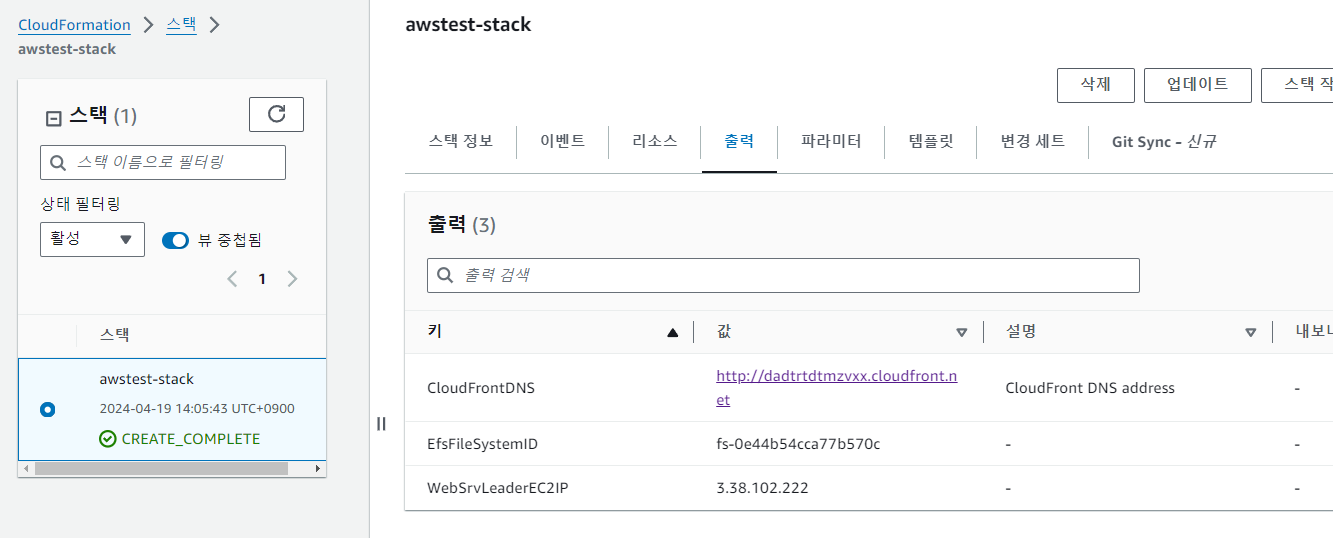Select the awstest-stack radio button

(48, 409)
